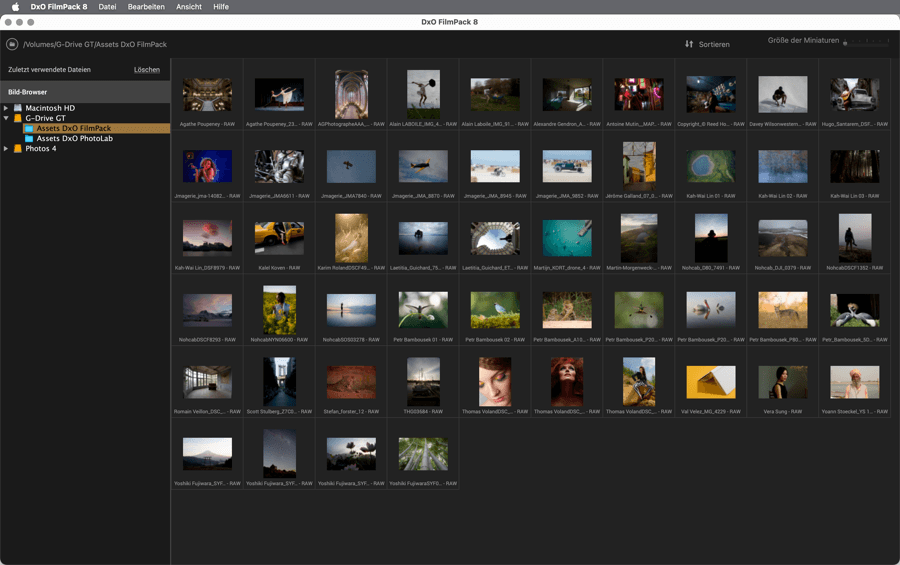The image size is (900, 565).
Task: Click Löschen to clear recent files
Action: click(147, 70)
